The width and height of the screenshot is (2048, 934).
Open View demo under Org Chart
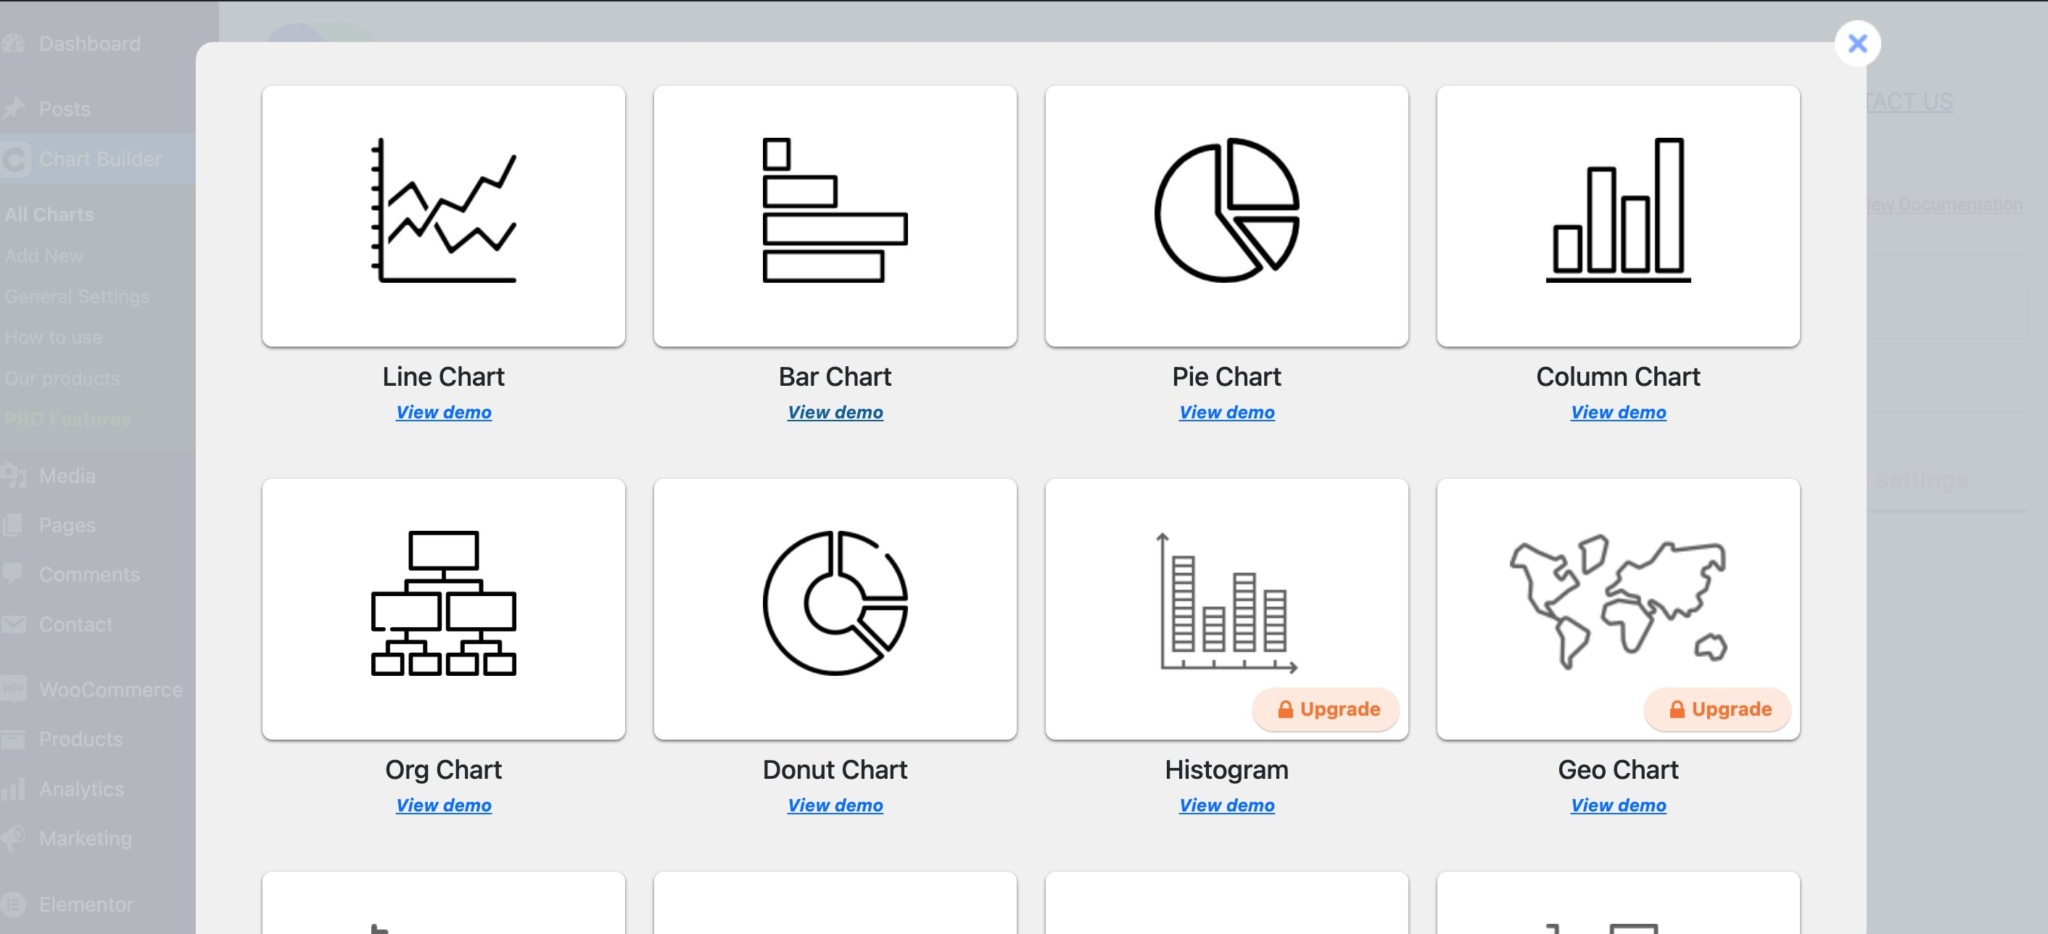click(443, 805)
